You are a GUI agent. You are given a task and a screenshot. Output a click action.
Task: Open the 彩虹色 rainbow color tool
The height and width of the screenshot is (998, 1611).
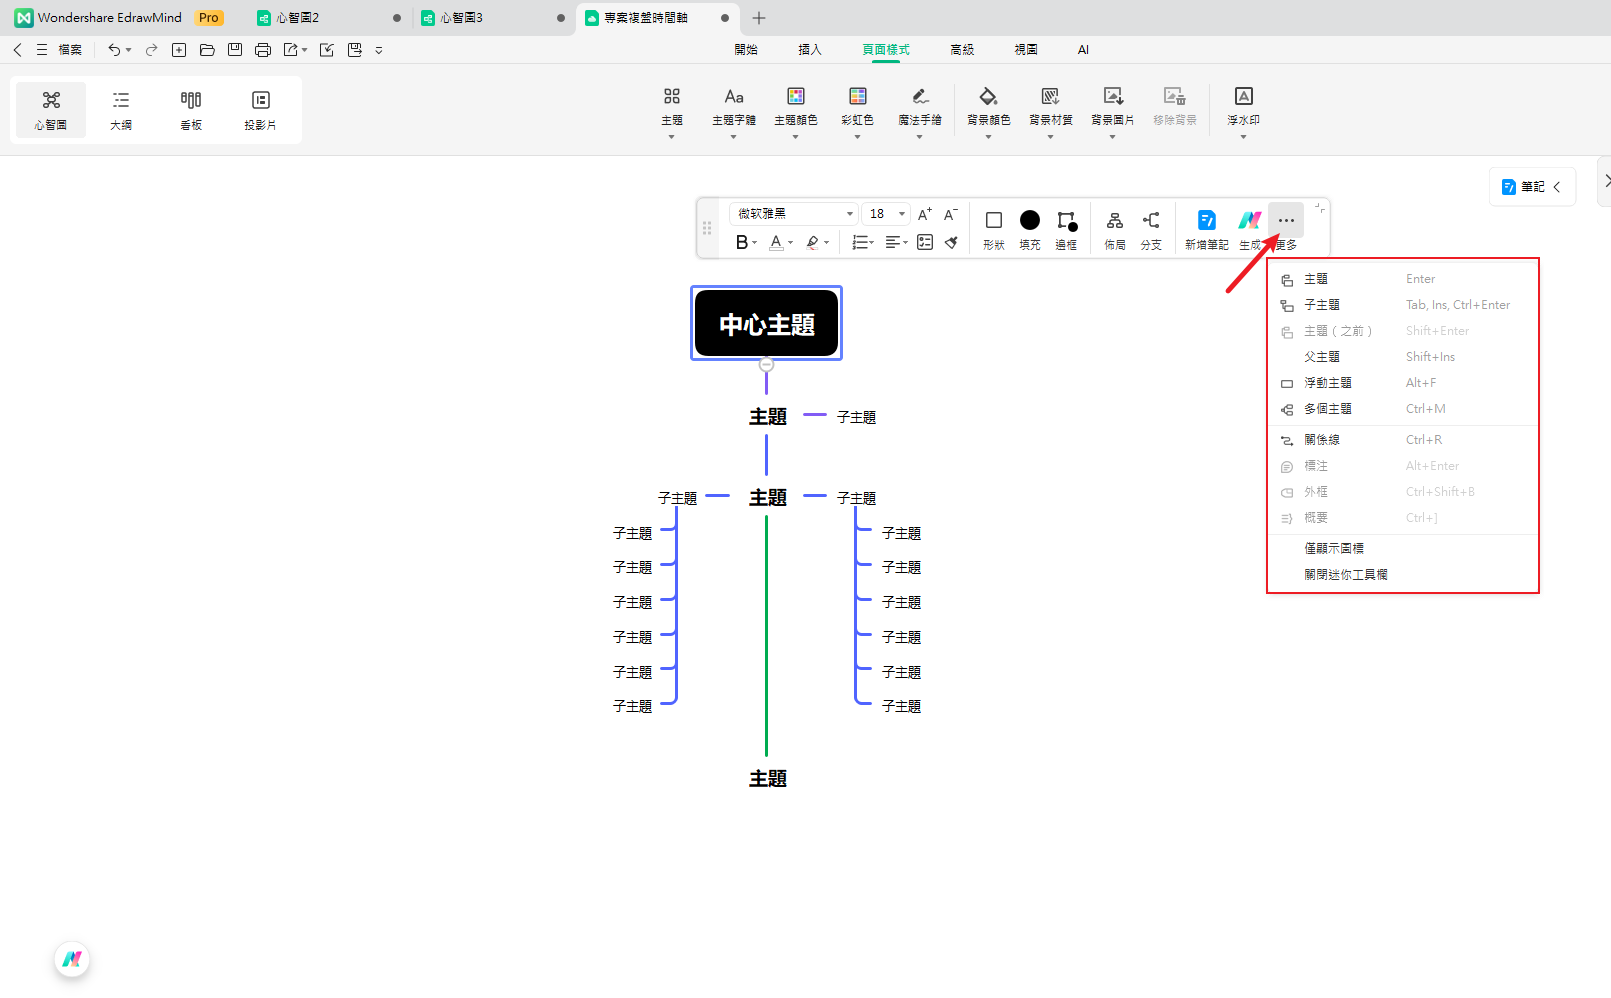pos(857,106)
